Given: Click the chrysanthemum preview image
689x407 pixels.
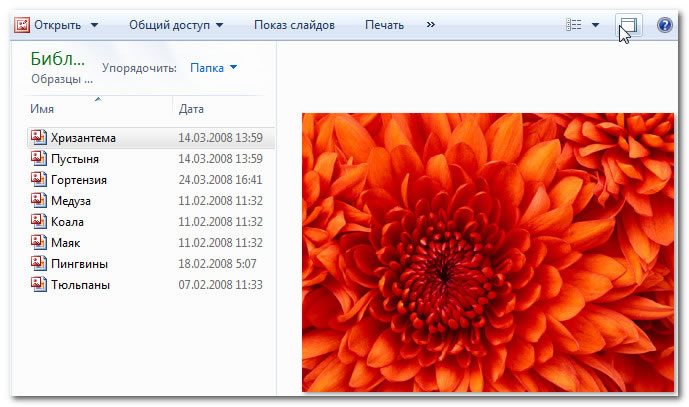Looking at the screenshot, I should click(x=487, y=252).
